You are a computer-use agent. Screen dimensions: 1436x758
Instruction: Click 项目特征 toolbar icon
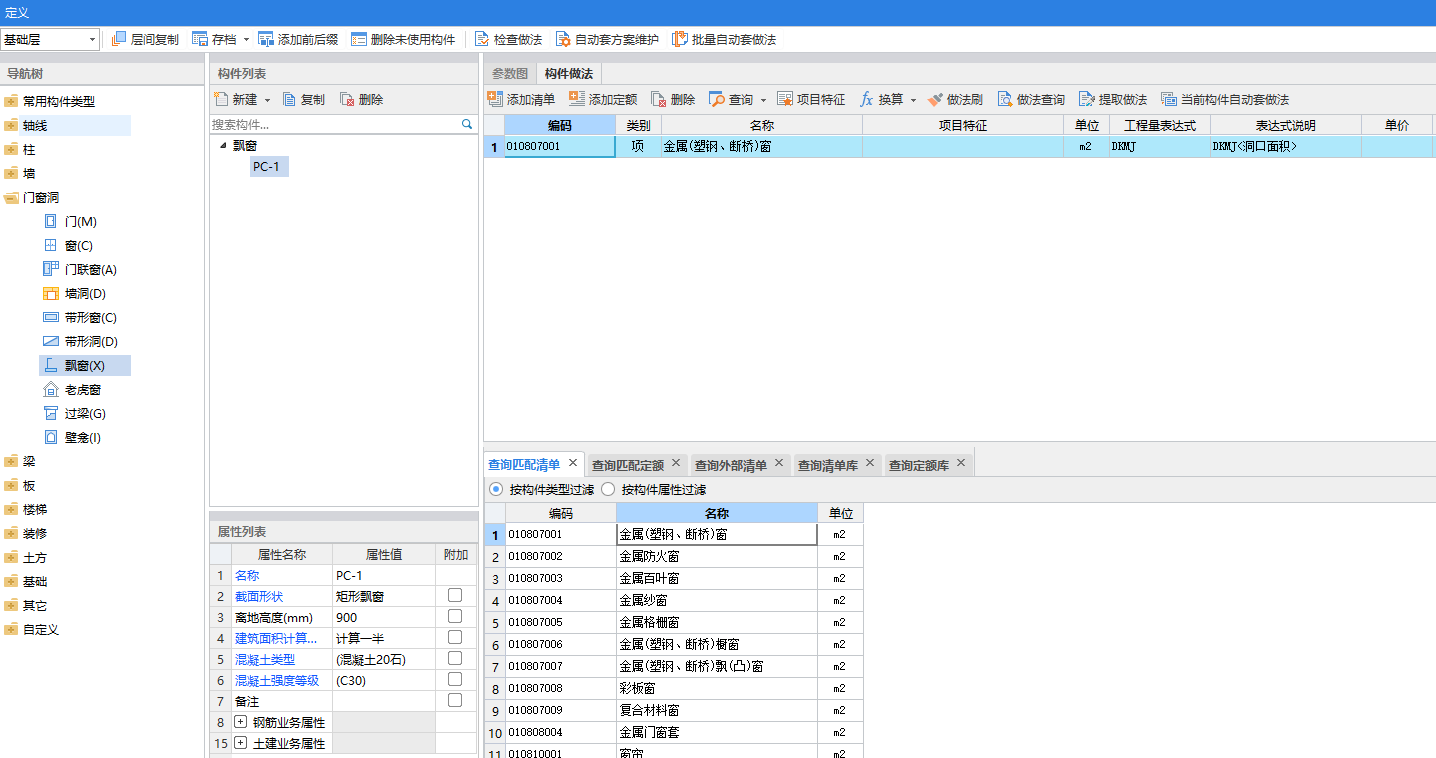[x=785, y=99]
